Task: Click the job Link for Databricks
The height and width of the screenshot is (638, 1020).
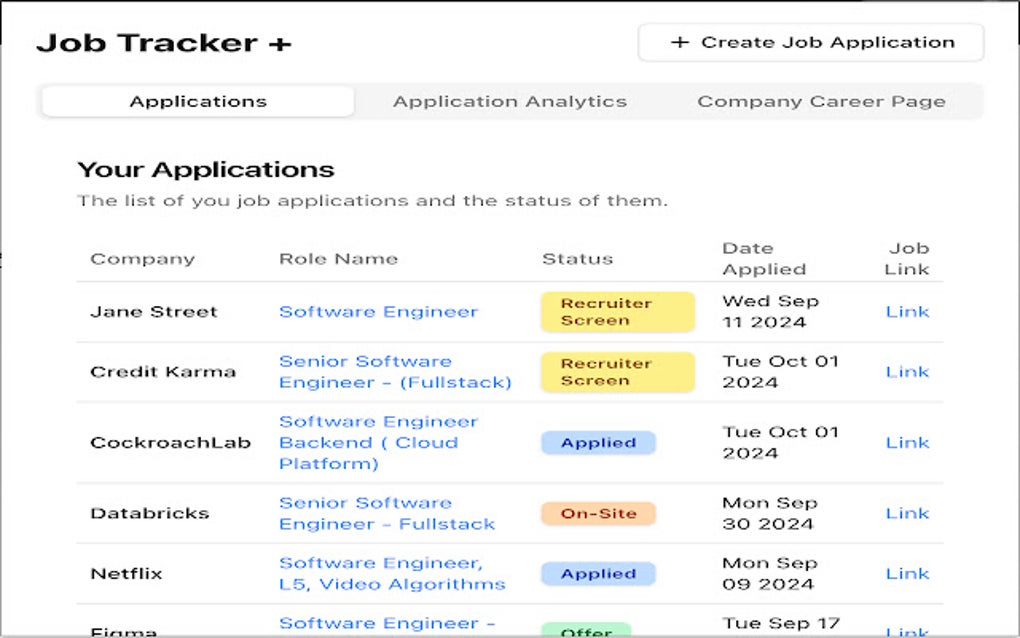Action: point(907,512)
